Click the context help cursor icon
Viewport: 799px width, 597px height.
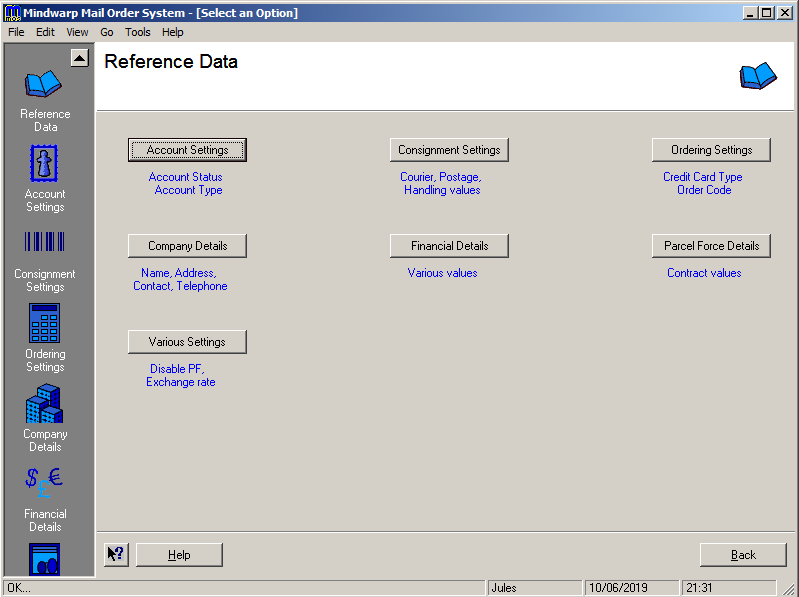pyautogui.click(x=116, y=554)
